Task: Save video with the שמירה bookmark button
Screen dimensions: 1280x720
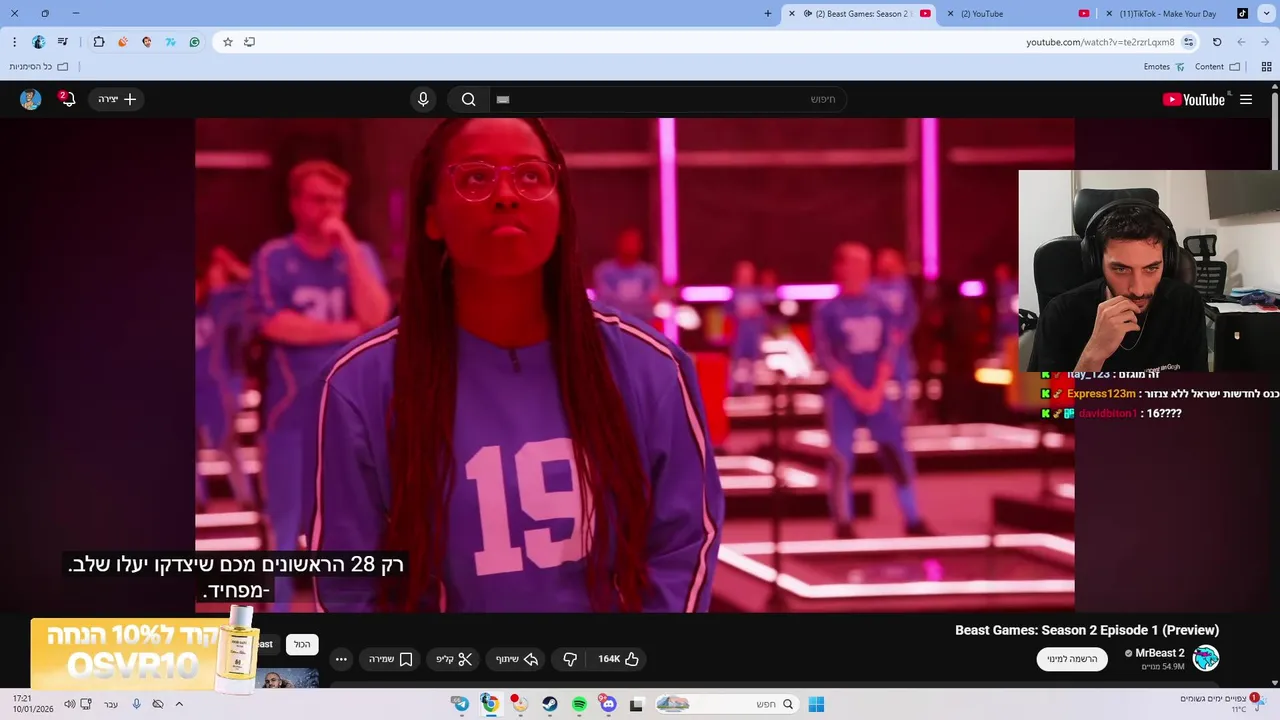Action: pyautogui.click(x=391, y=659)
